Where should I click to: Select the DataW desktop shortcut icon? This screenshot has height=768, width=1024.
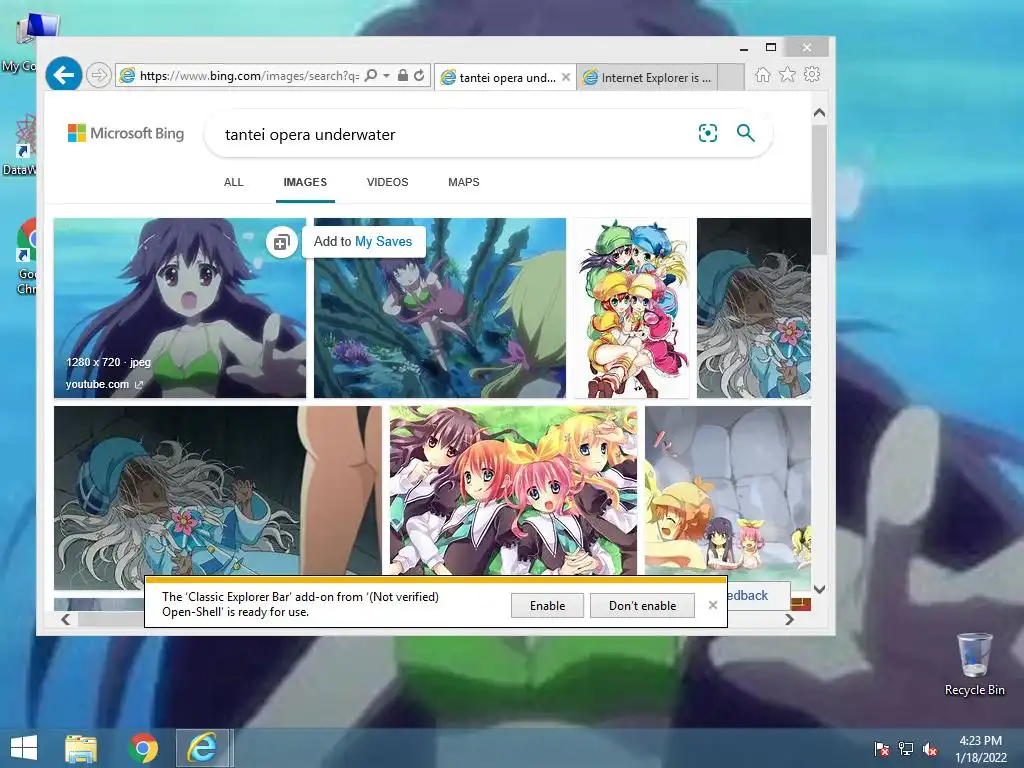coord(20,144)
